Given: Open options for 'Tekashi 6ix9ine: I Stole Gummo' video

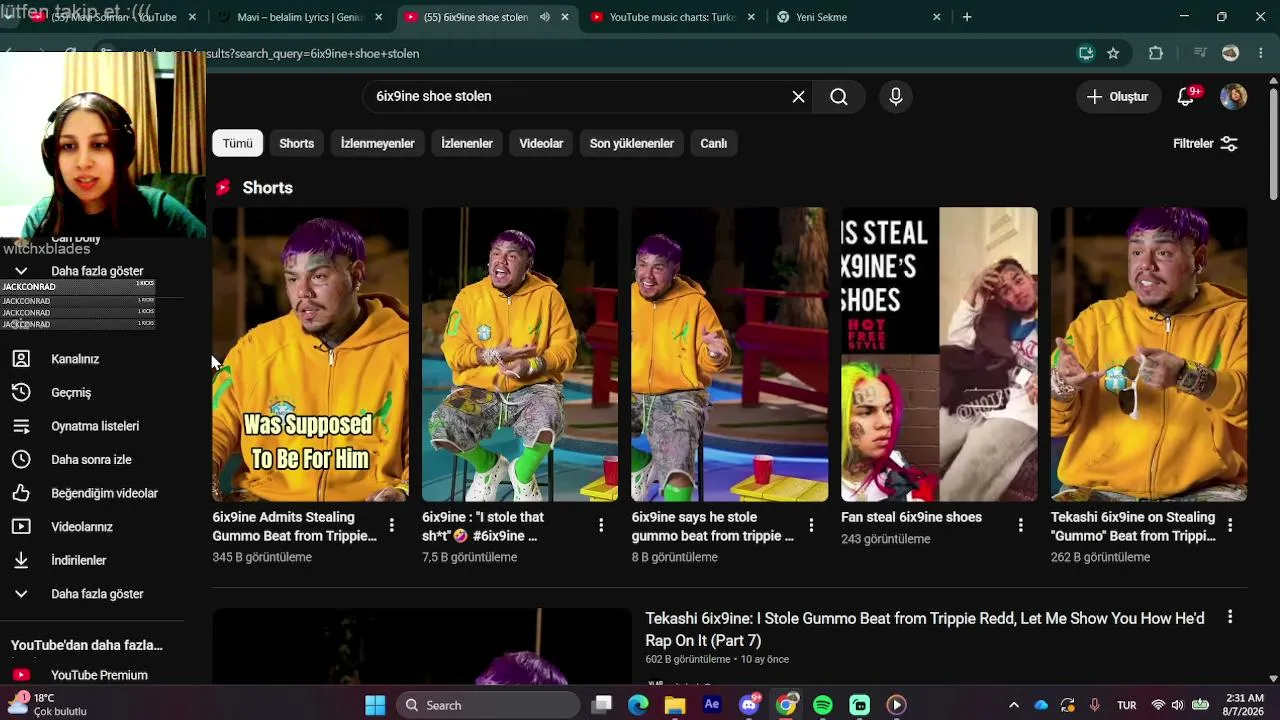Looking at the screenshot, I should [1230, 617].
